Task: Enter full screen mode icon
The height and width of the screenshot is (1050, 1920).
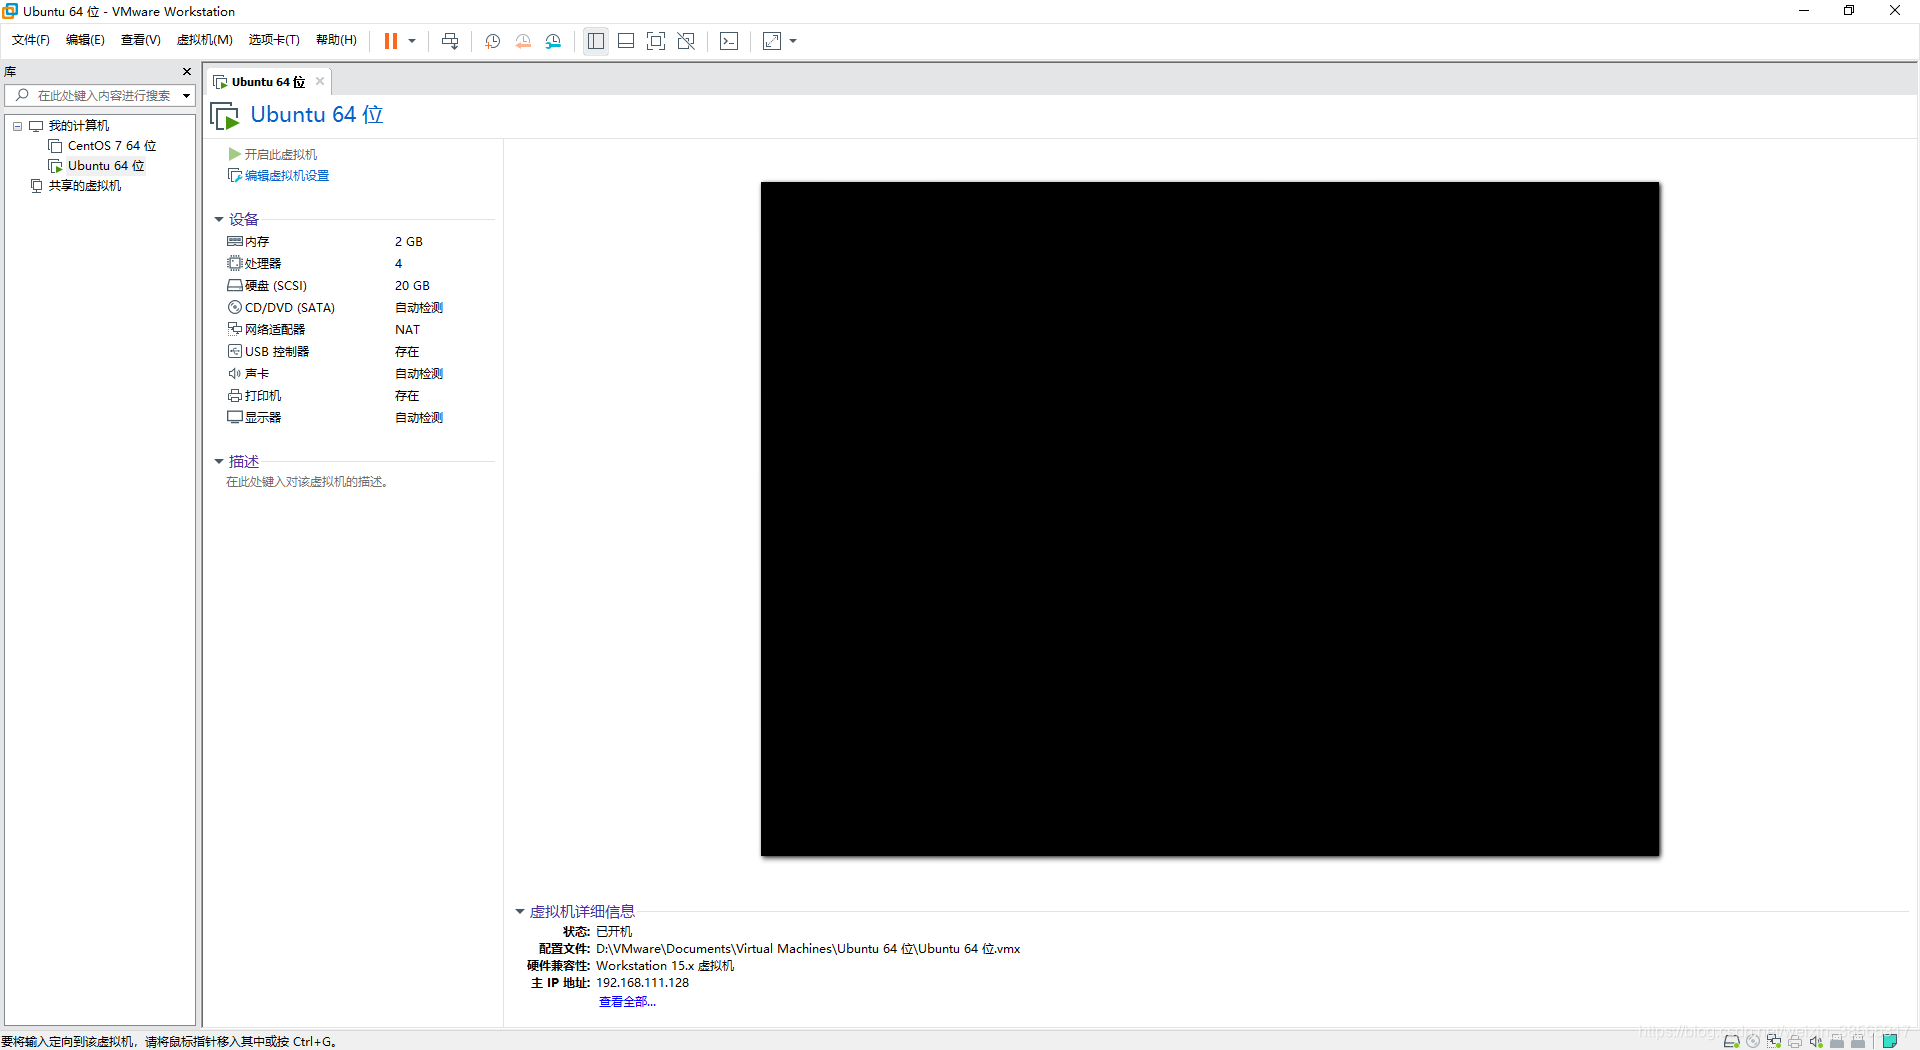Action: 656,41
